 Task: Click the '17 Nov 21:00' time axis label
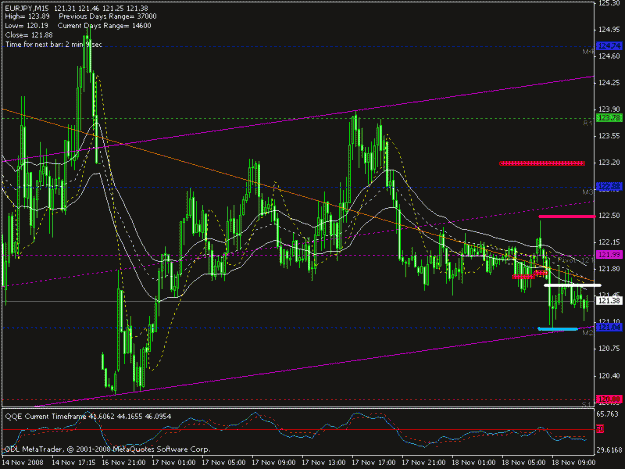click(x=423, y=463)
